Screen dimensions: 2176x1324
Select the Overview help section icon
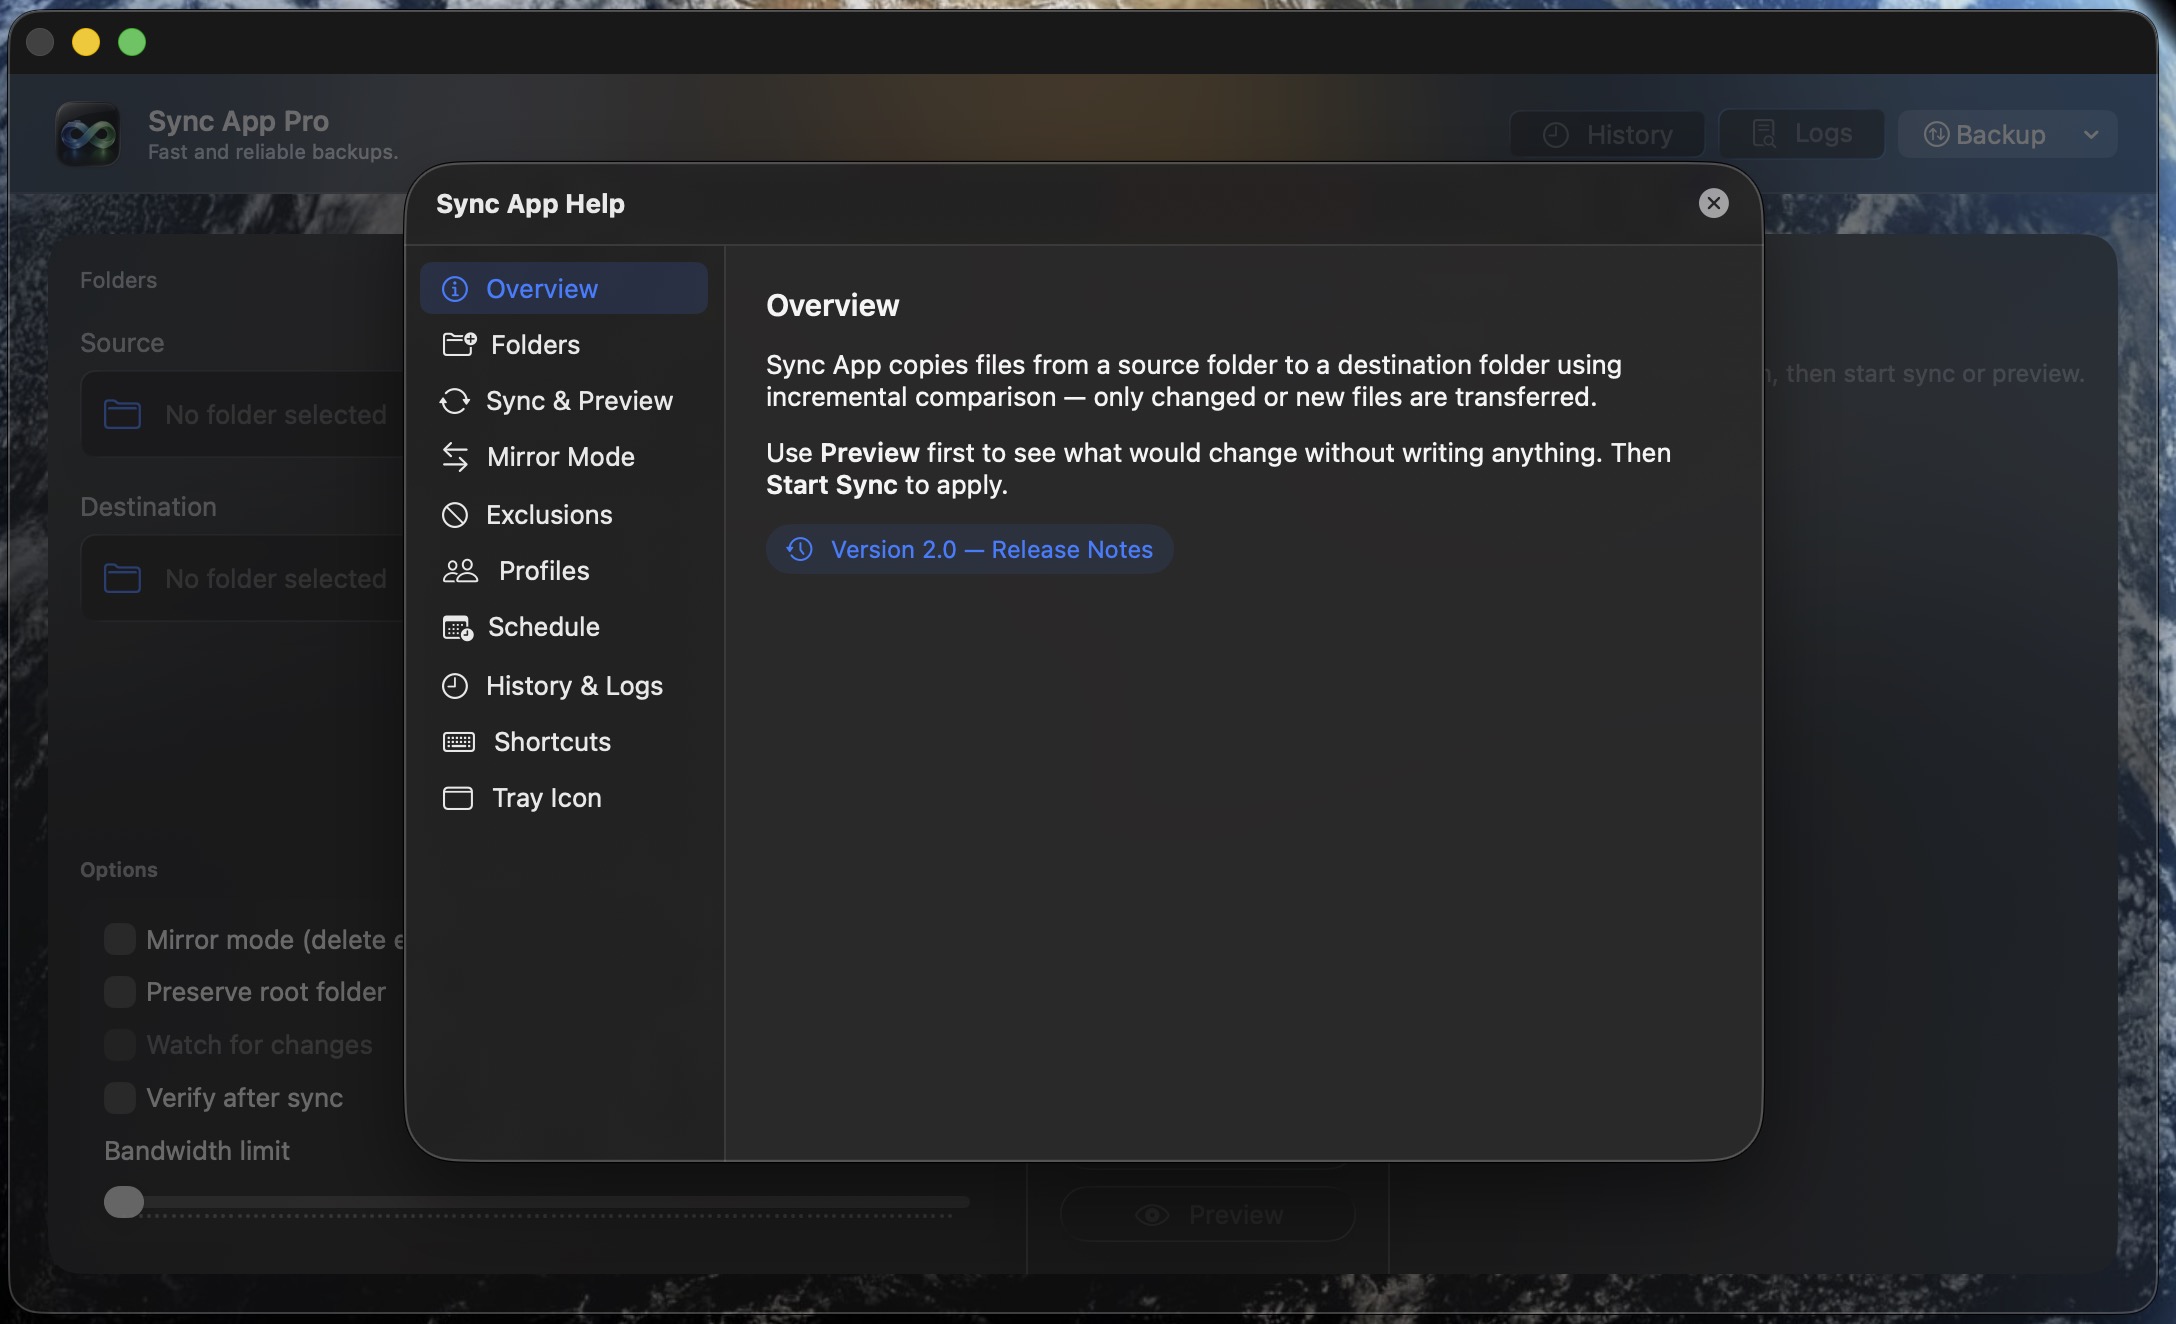pyautogui.click(x=456, y=288)
